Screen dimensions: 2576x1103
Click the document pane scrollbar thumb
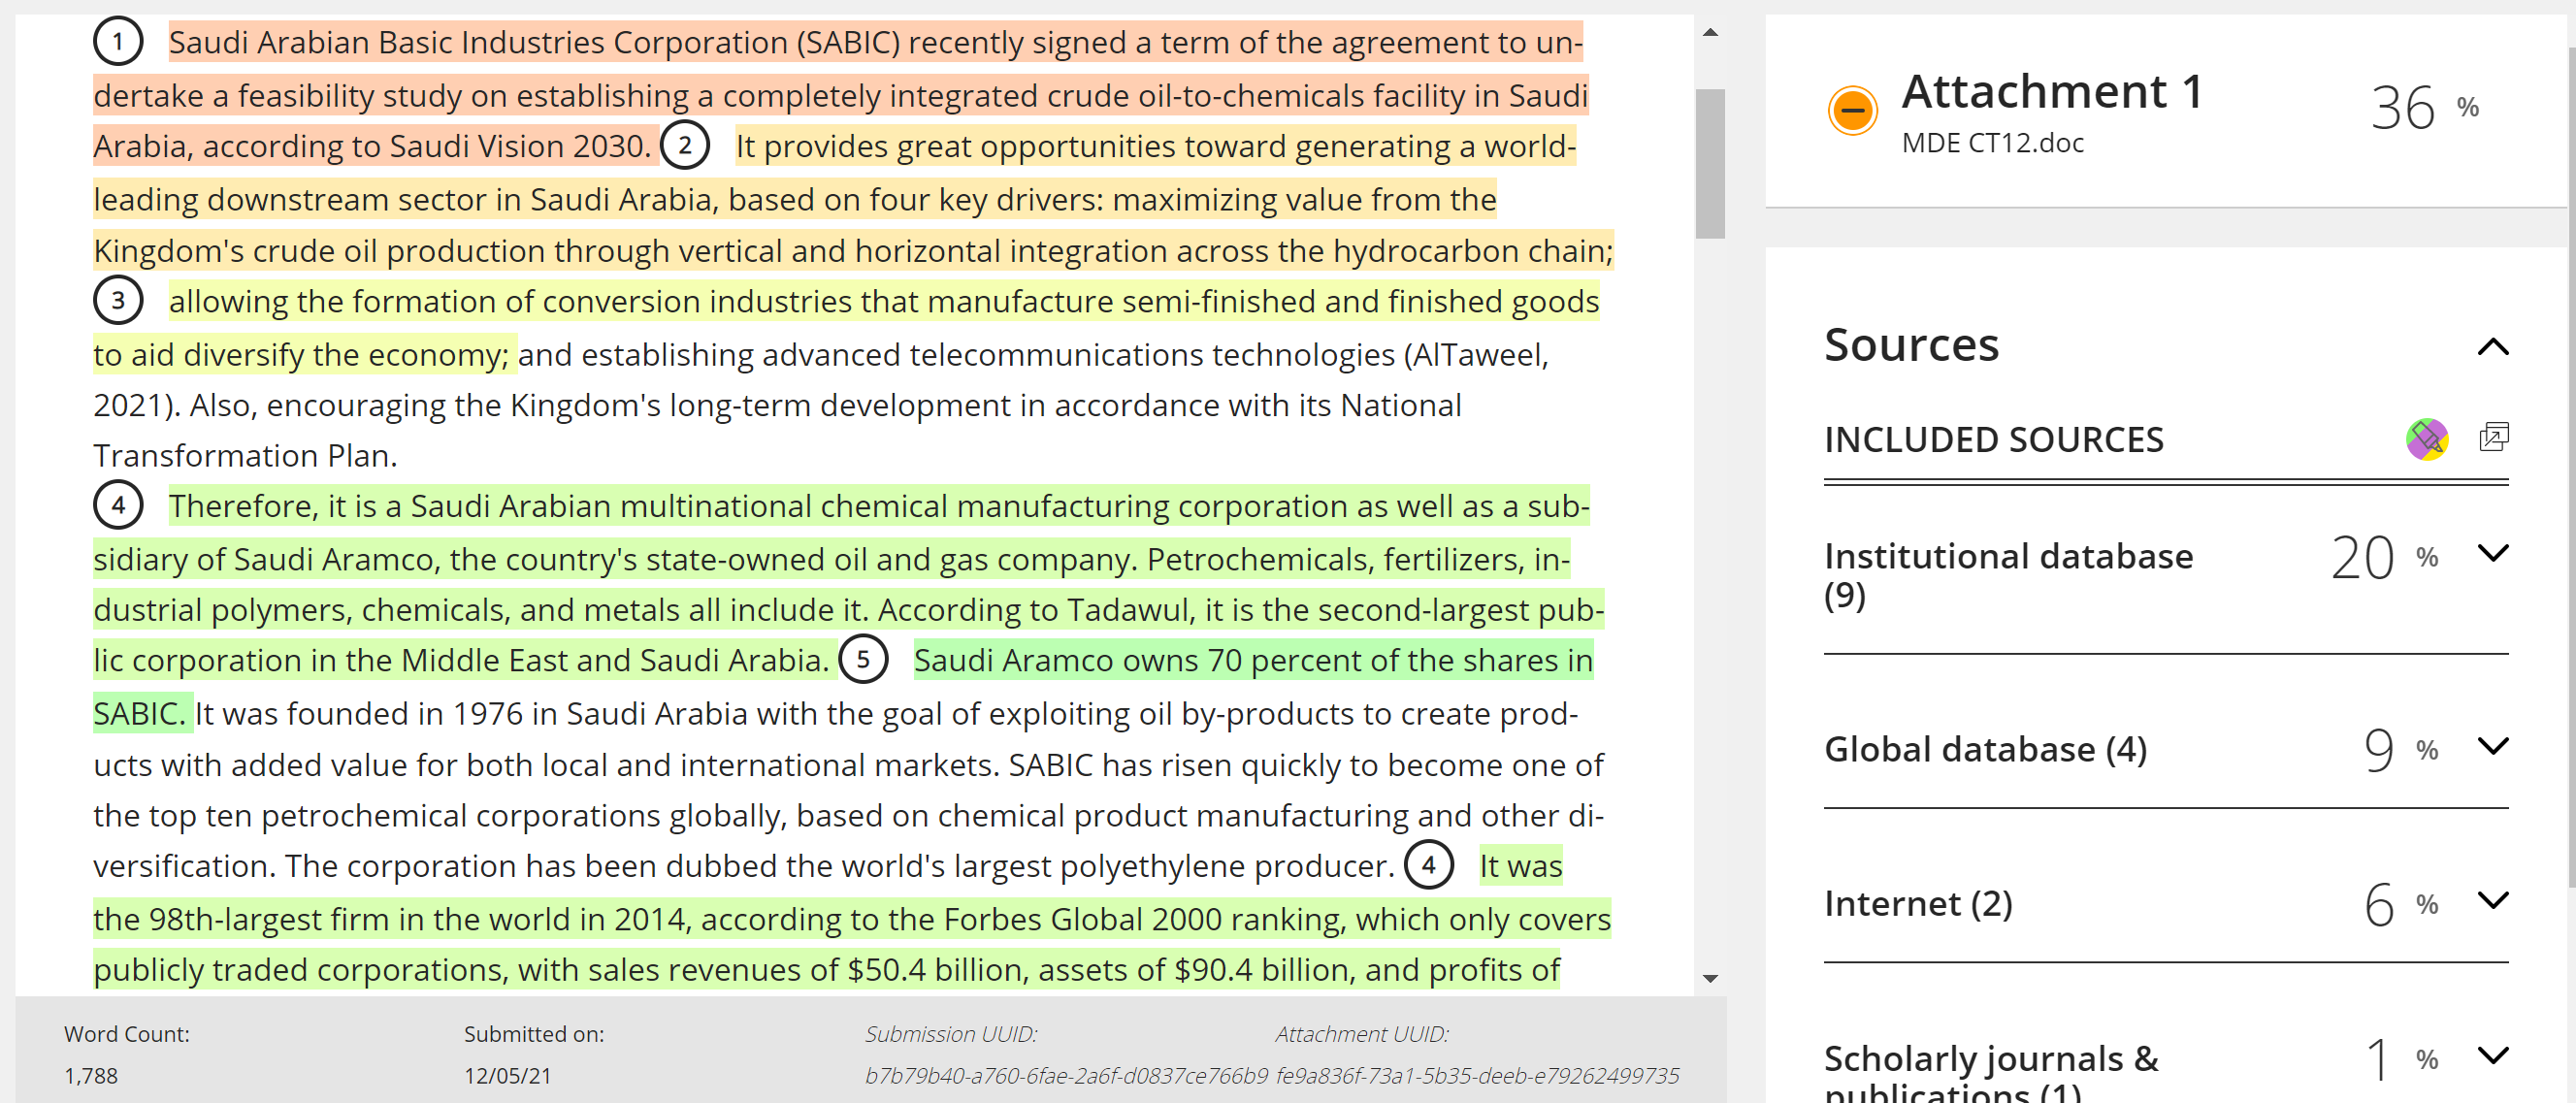(x=1710, y=164)
